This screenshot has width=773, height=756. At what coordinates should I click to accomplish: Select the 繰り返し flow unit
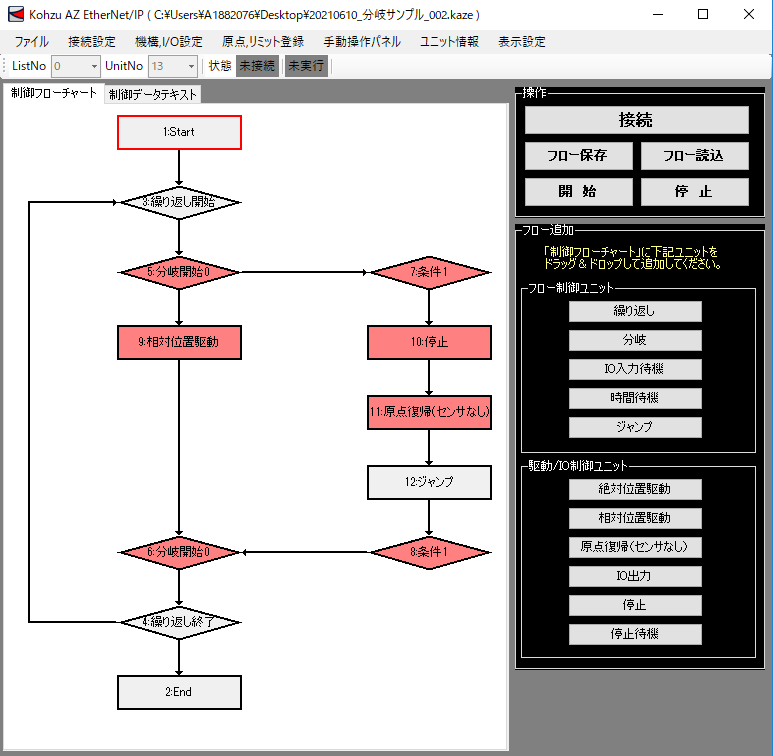pyautogui.click(x=635, y=311)
